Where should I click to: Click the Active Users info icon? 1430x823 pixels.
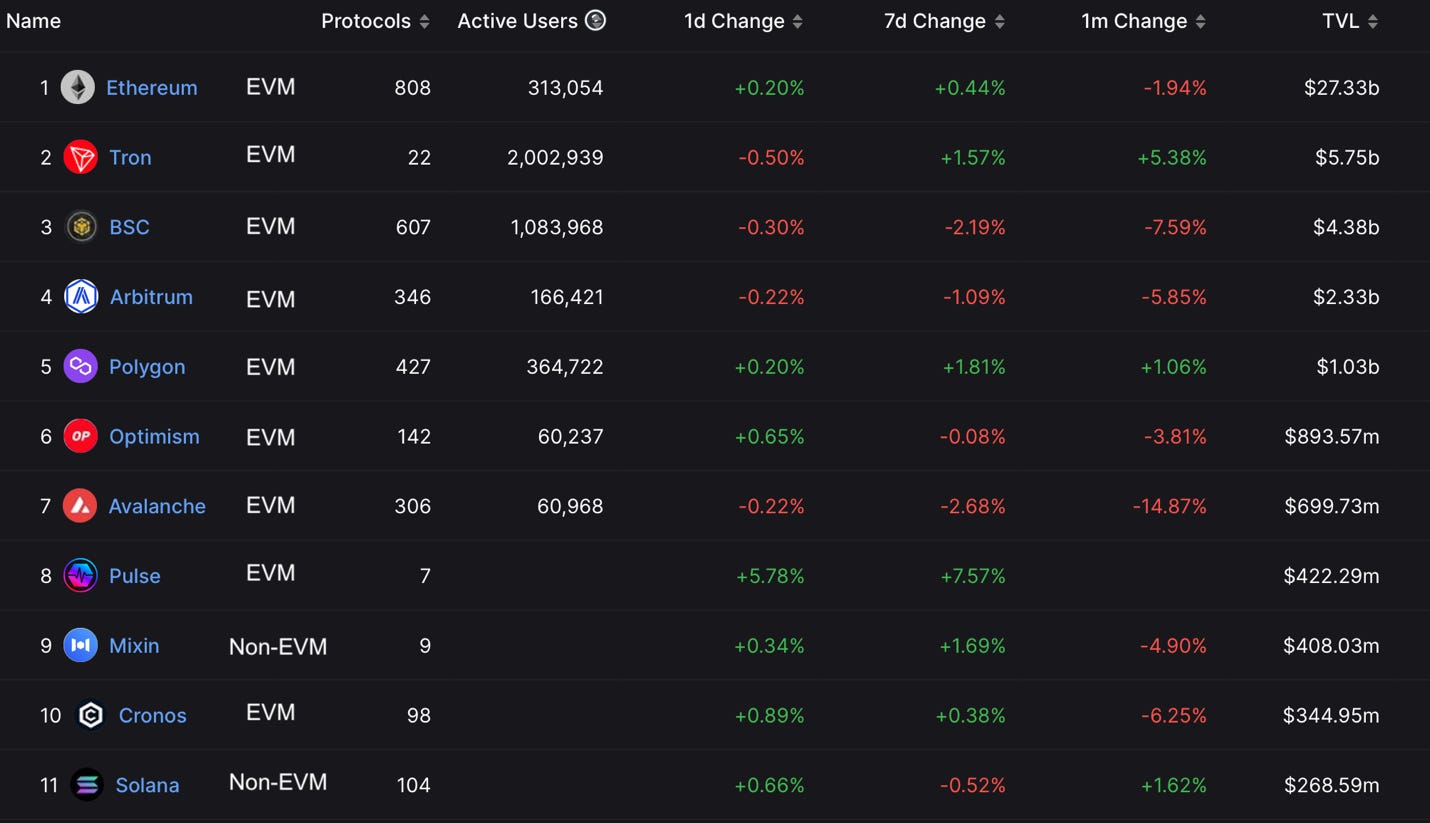click(x=595, y=20)
